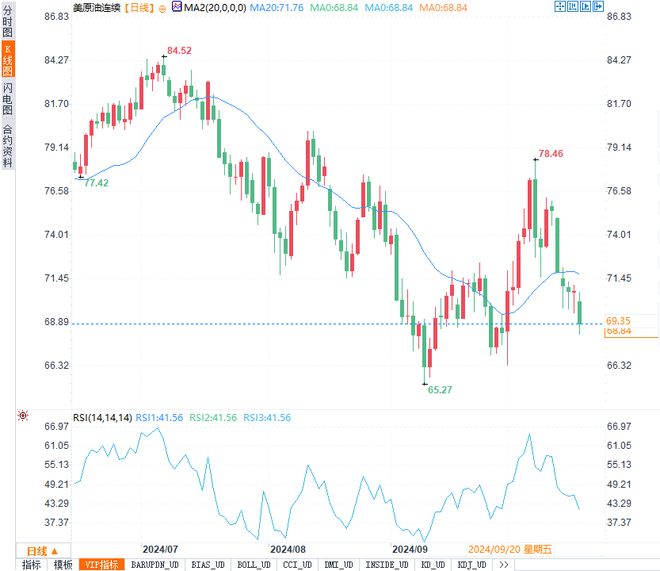Click the second chart toolbar icon at top right

[x=572, y=6]
